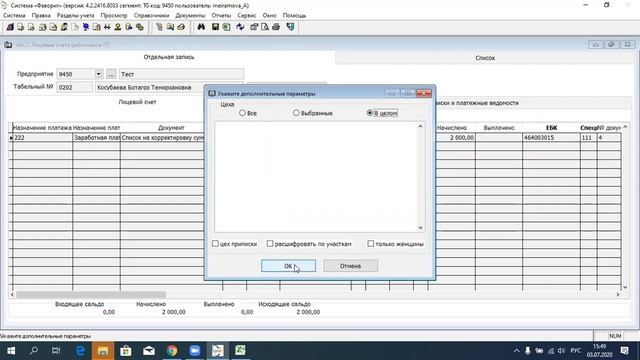This screenshot has height=360, width=640.
Task: Switch to the Отдельная запись tab
Action: tap(169, 57)
